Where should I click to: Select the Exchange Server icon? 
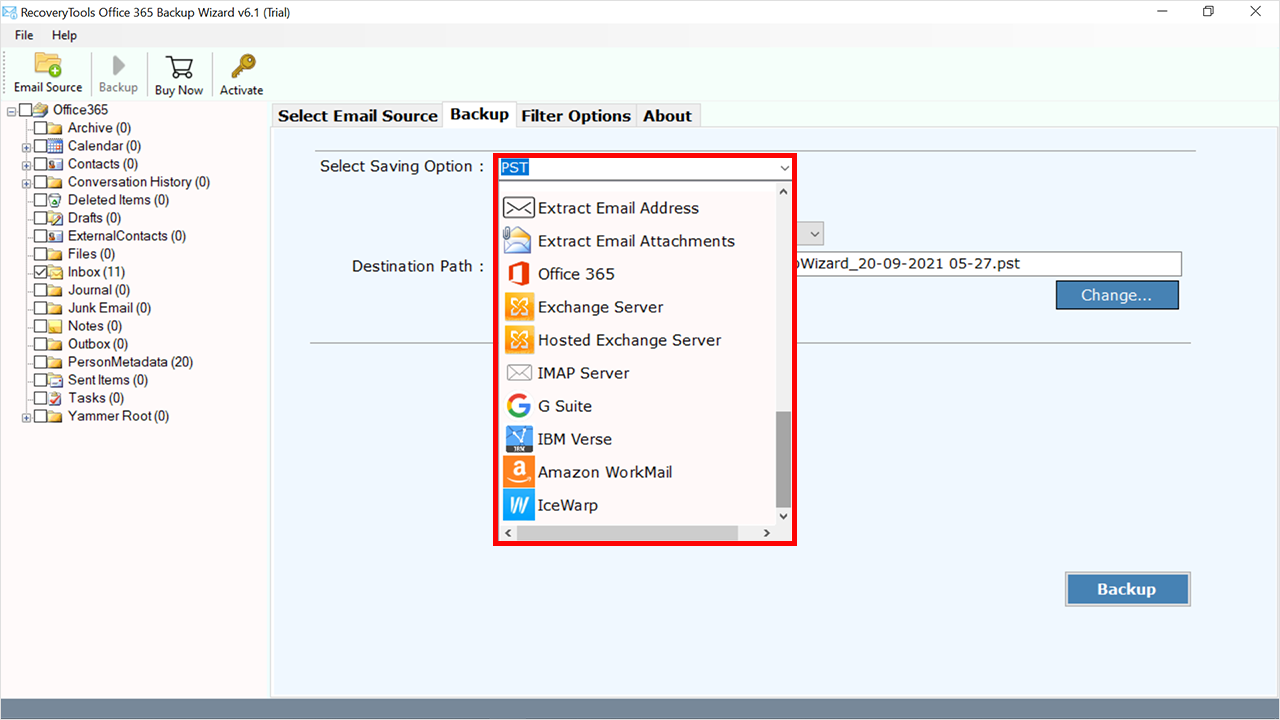click(519, 307)
